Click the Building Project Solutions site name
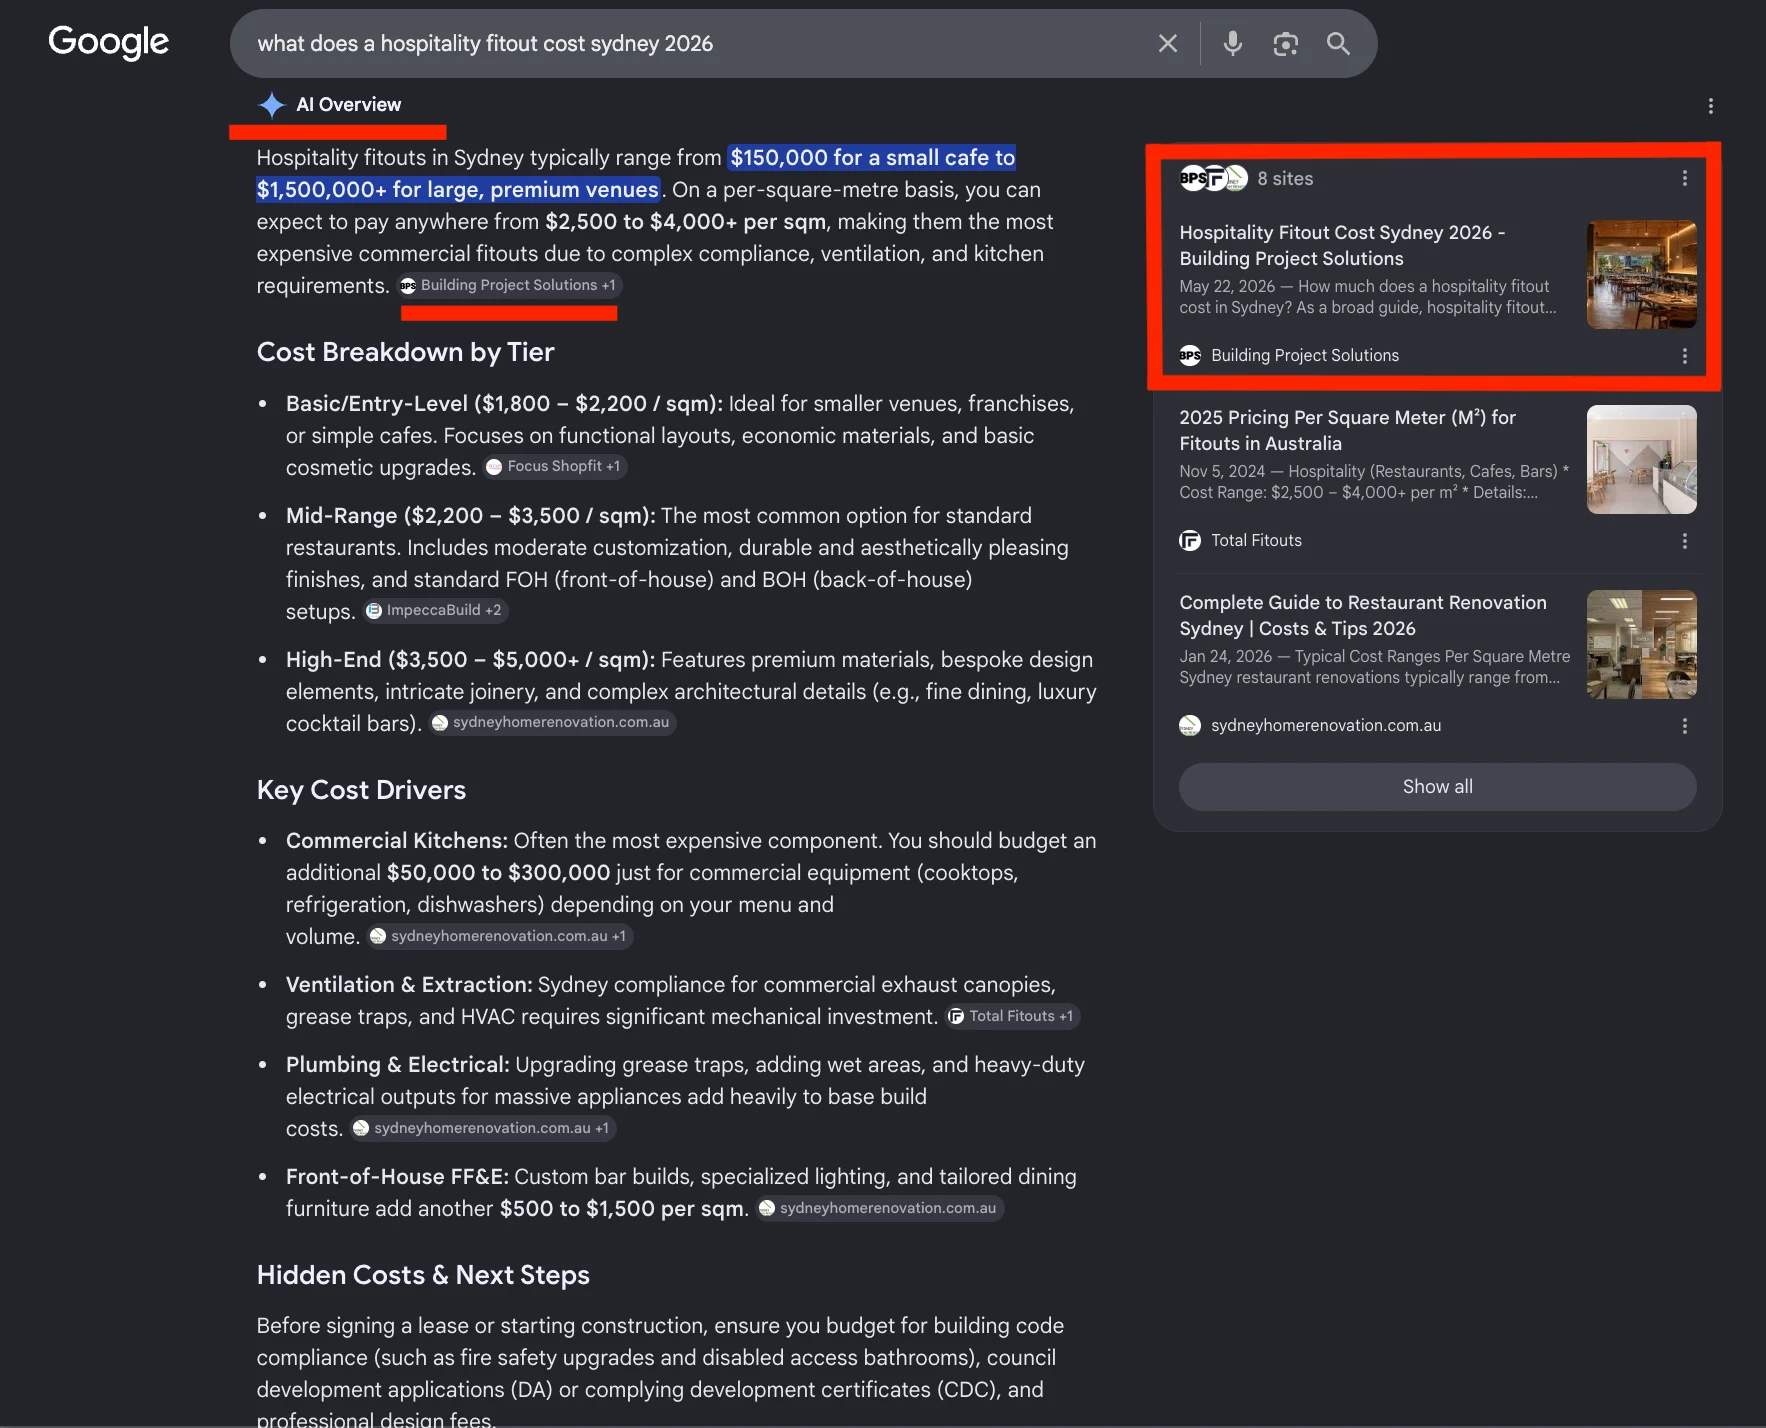1766x1428 pixels. coord(1305,356)
